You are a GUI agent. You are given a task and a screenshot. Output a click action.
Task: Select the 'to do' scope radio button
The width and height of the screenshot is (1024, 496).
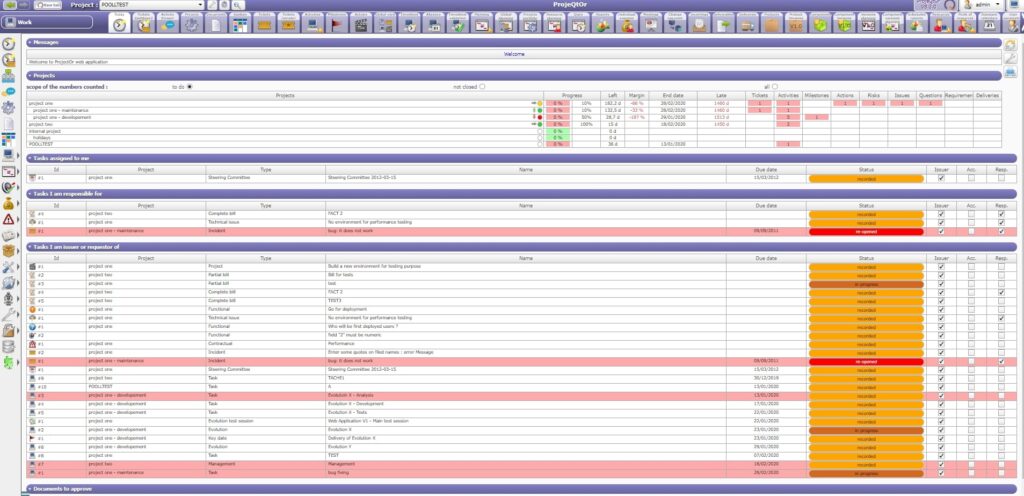(189, 86)
